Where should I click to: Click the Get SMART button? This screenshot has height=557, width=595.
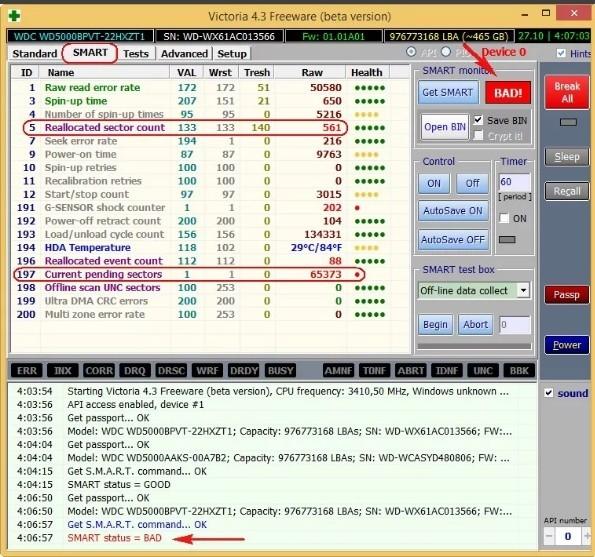[x=448, y=92]
